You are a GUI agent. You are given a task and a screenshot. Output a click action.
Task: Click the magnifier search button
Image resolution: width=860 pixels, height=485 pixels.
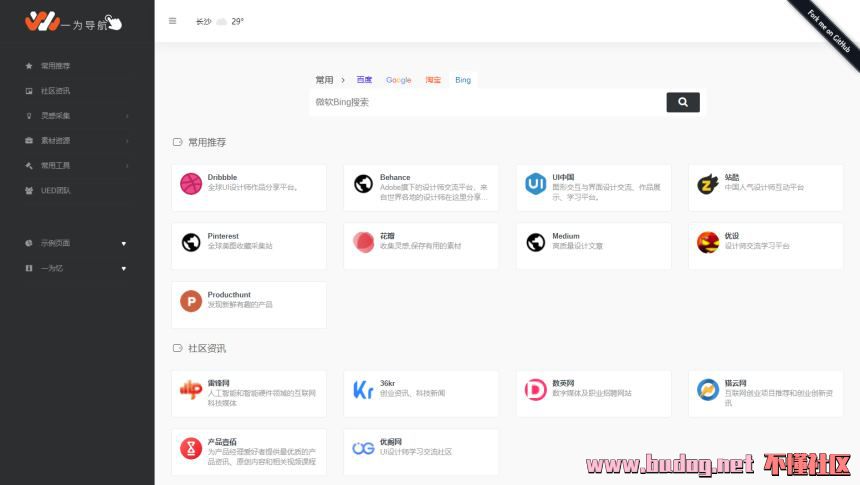tap(683, 102)
